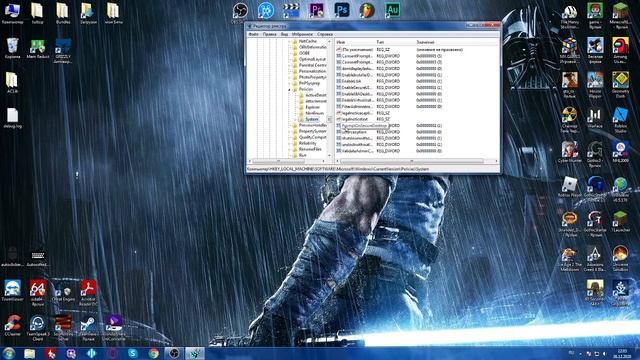Viewport: 640px width, 360px height.
Task: Select the Корзина recycle bin icon
Action: [12, 48]
